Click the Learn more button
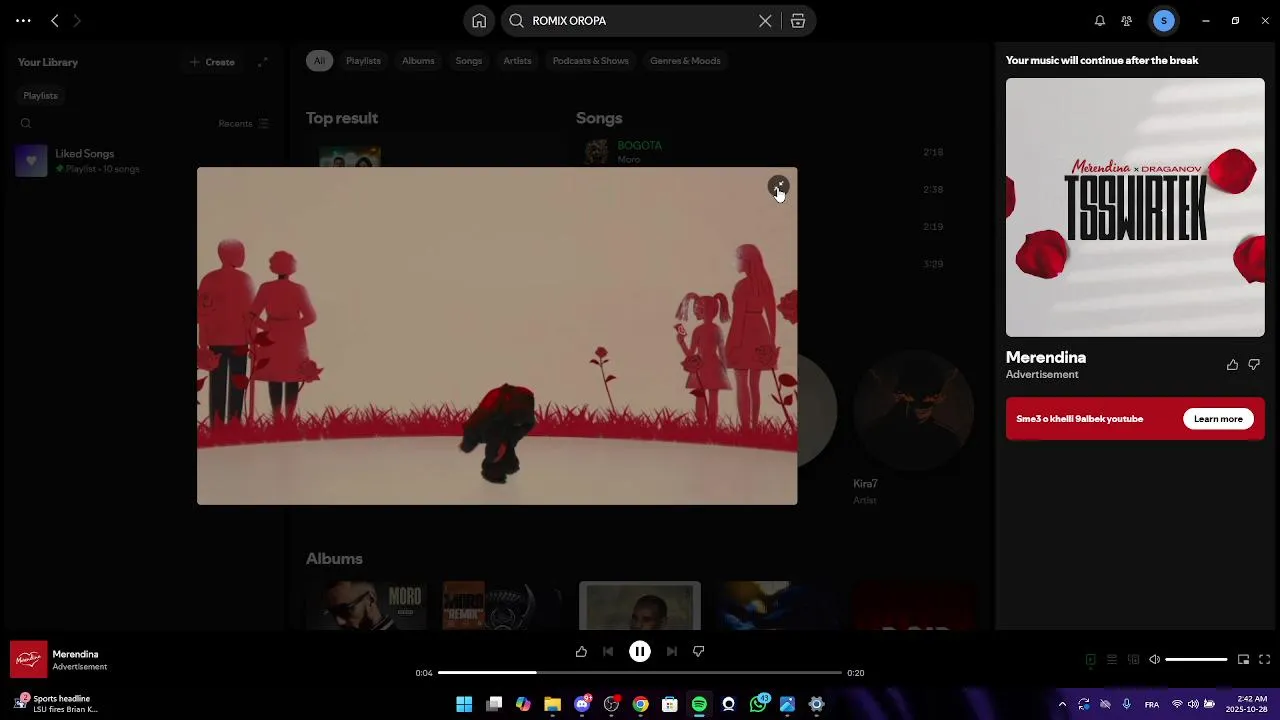This screenshot has height=720, width=1280. click(1218, 419)
